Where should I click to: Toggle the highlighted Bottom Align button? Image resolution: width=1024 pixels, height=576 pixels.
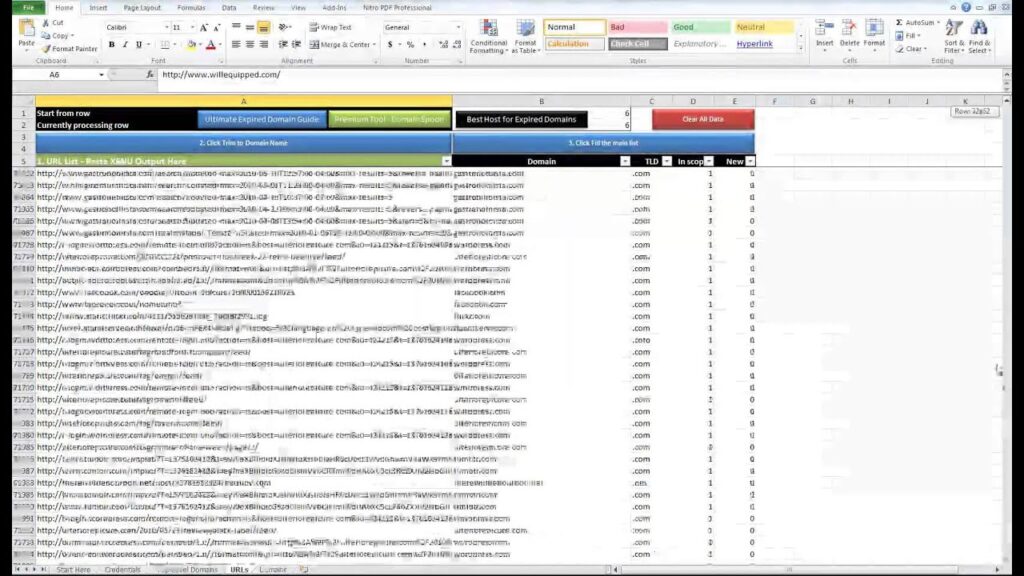264,27
